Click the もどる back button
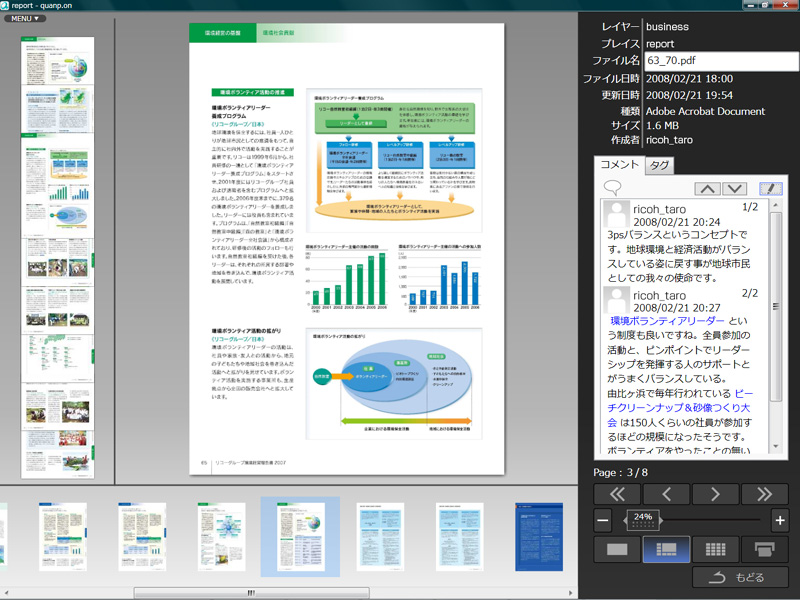Image resolution: width=800 pixels, height=600 pixels. (x=738, y=577)
